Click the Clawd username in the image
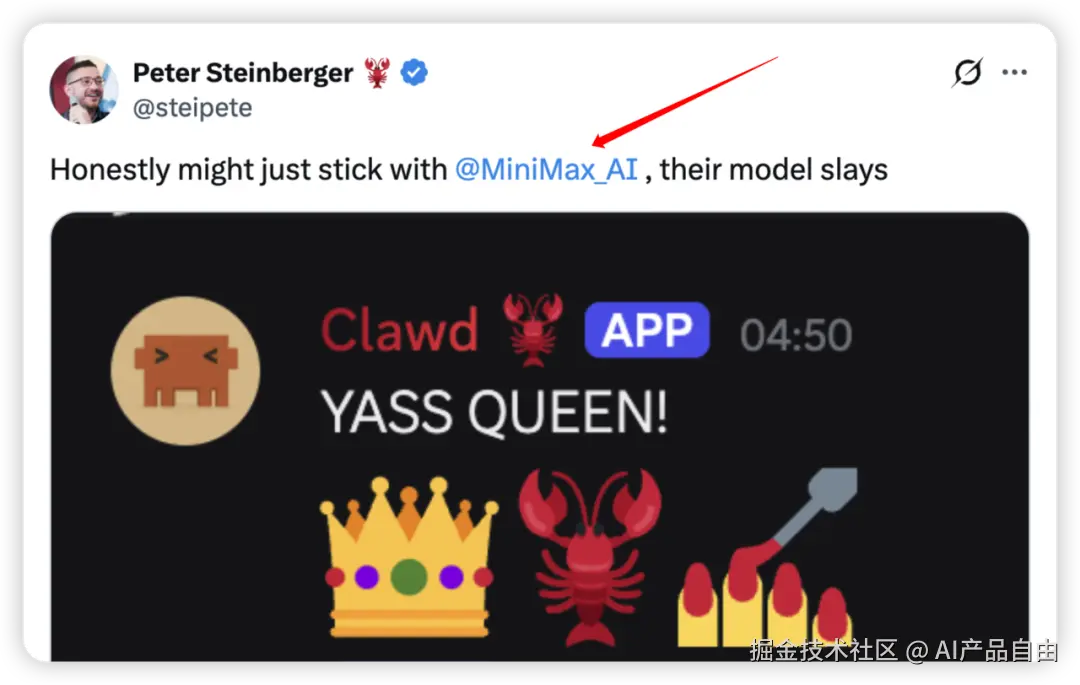 click(399, 330)
